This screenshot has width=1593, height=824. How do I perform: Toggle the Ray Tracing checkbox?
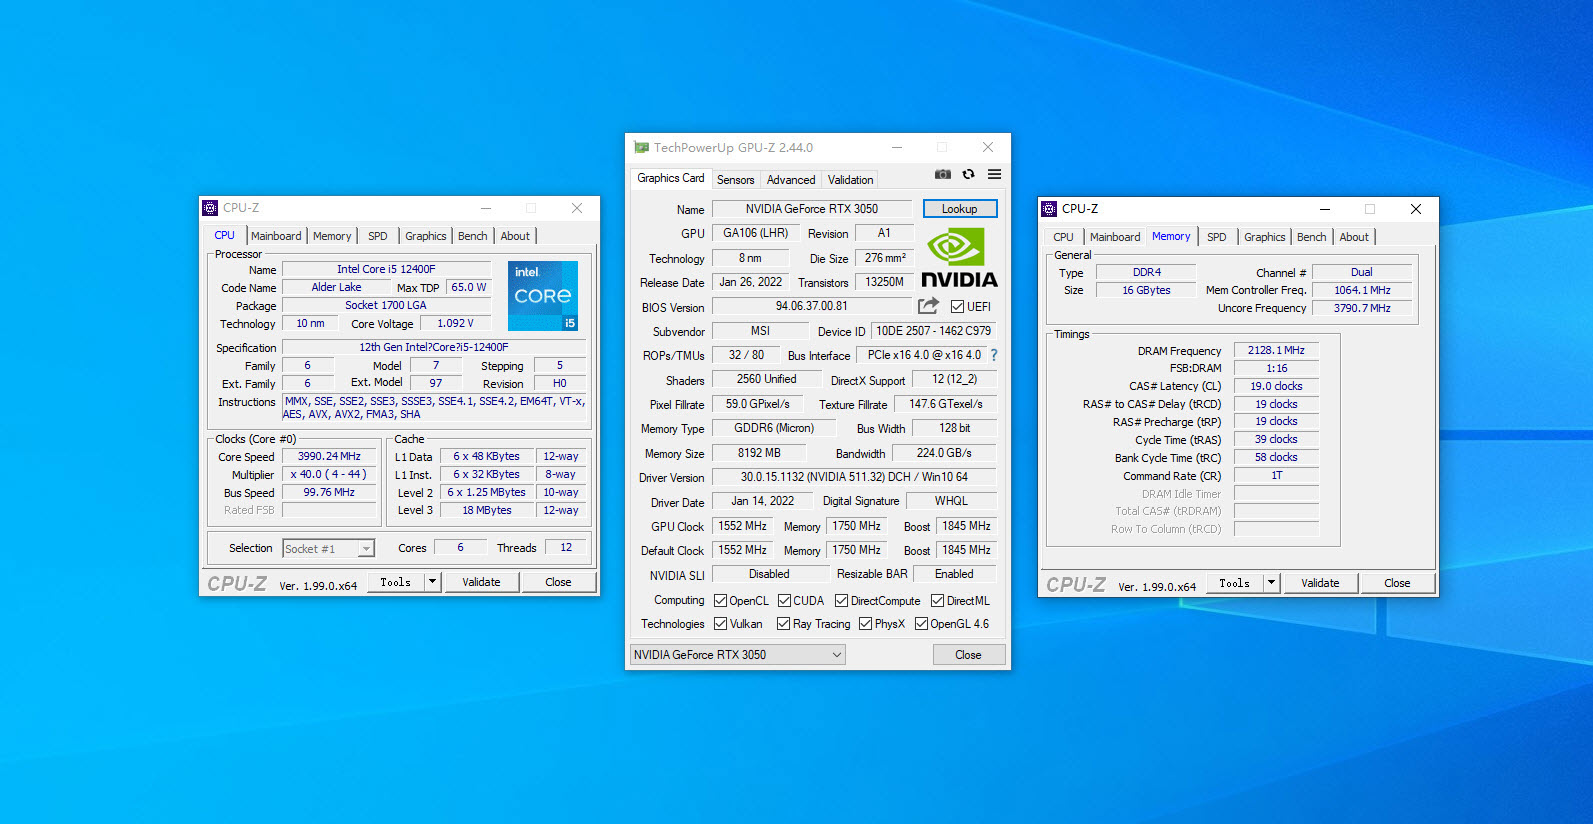[x=783, y=624]
